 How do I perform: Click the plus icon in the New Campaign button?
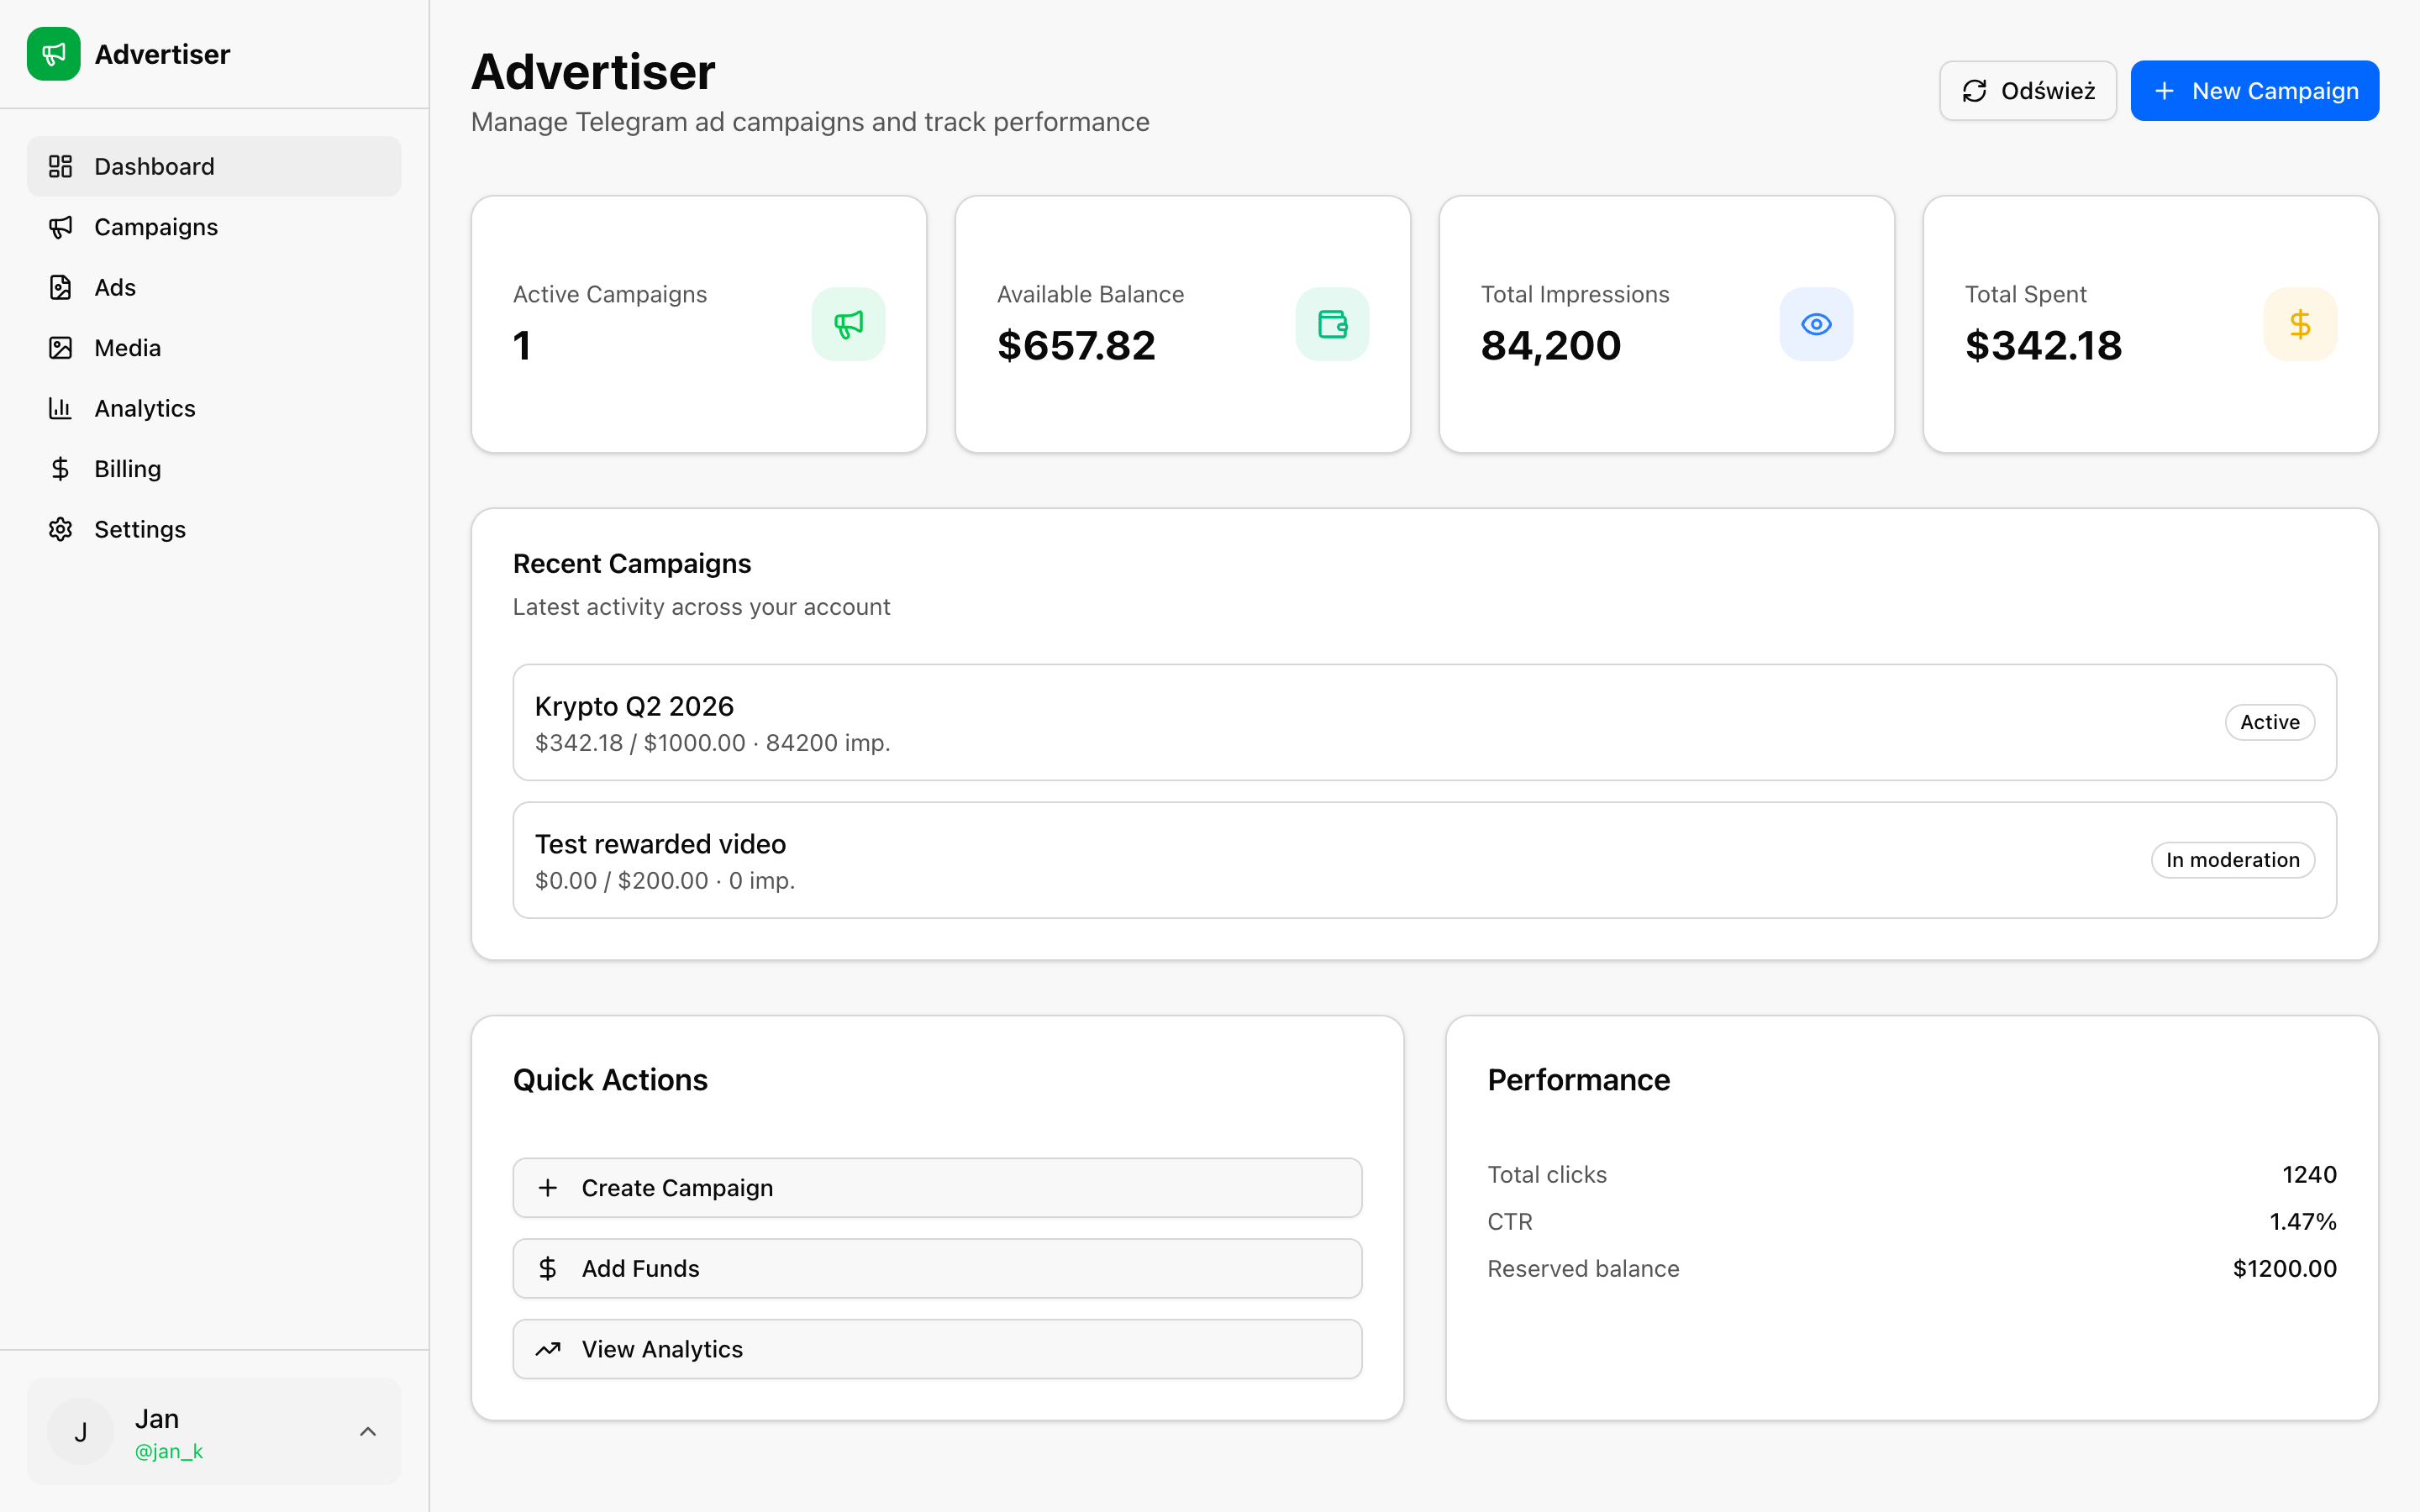tap(2164, 91)
